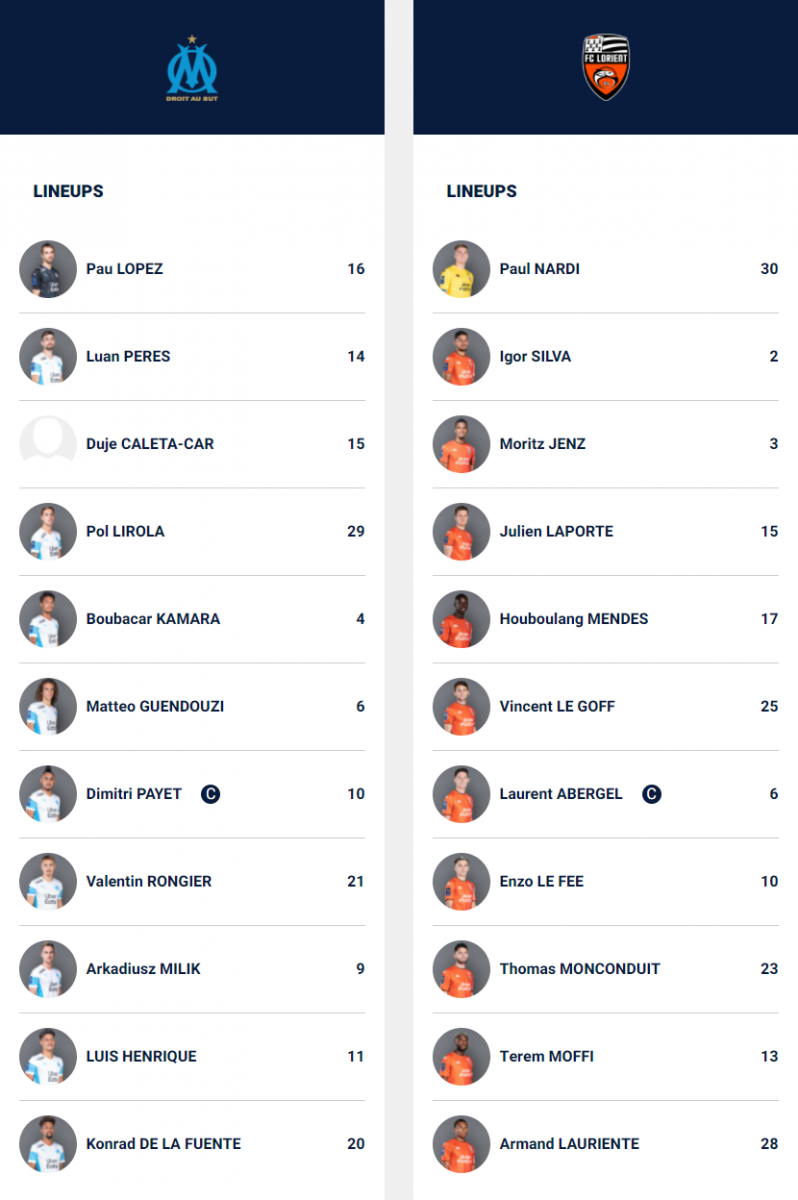Click the Marseille LINEUPS heading

[x=68, y=191]
